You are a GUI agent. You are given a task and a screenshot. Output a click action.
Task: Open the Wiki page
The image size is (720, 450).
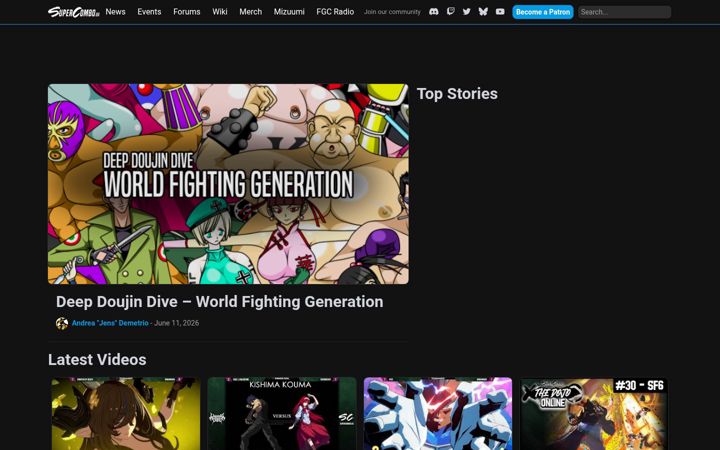219,11
